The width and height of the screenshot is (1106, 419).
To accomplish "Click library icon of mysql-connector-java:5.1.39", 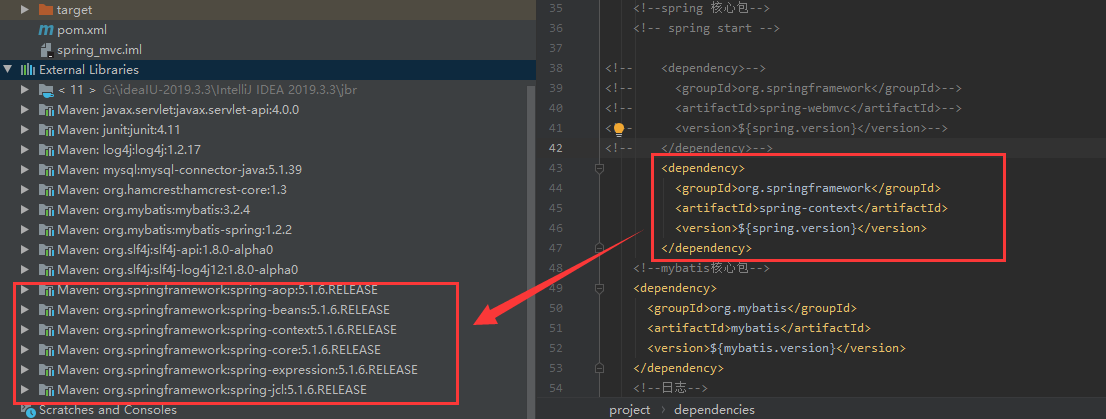I will click(46, 170).
